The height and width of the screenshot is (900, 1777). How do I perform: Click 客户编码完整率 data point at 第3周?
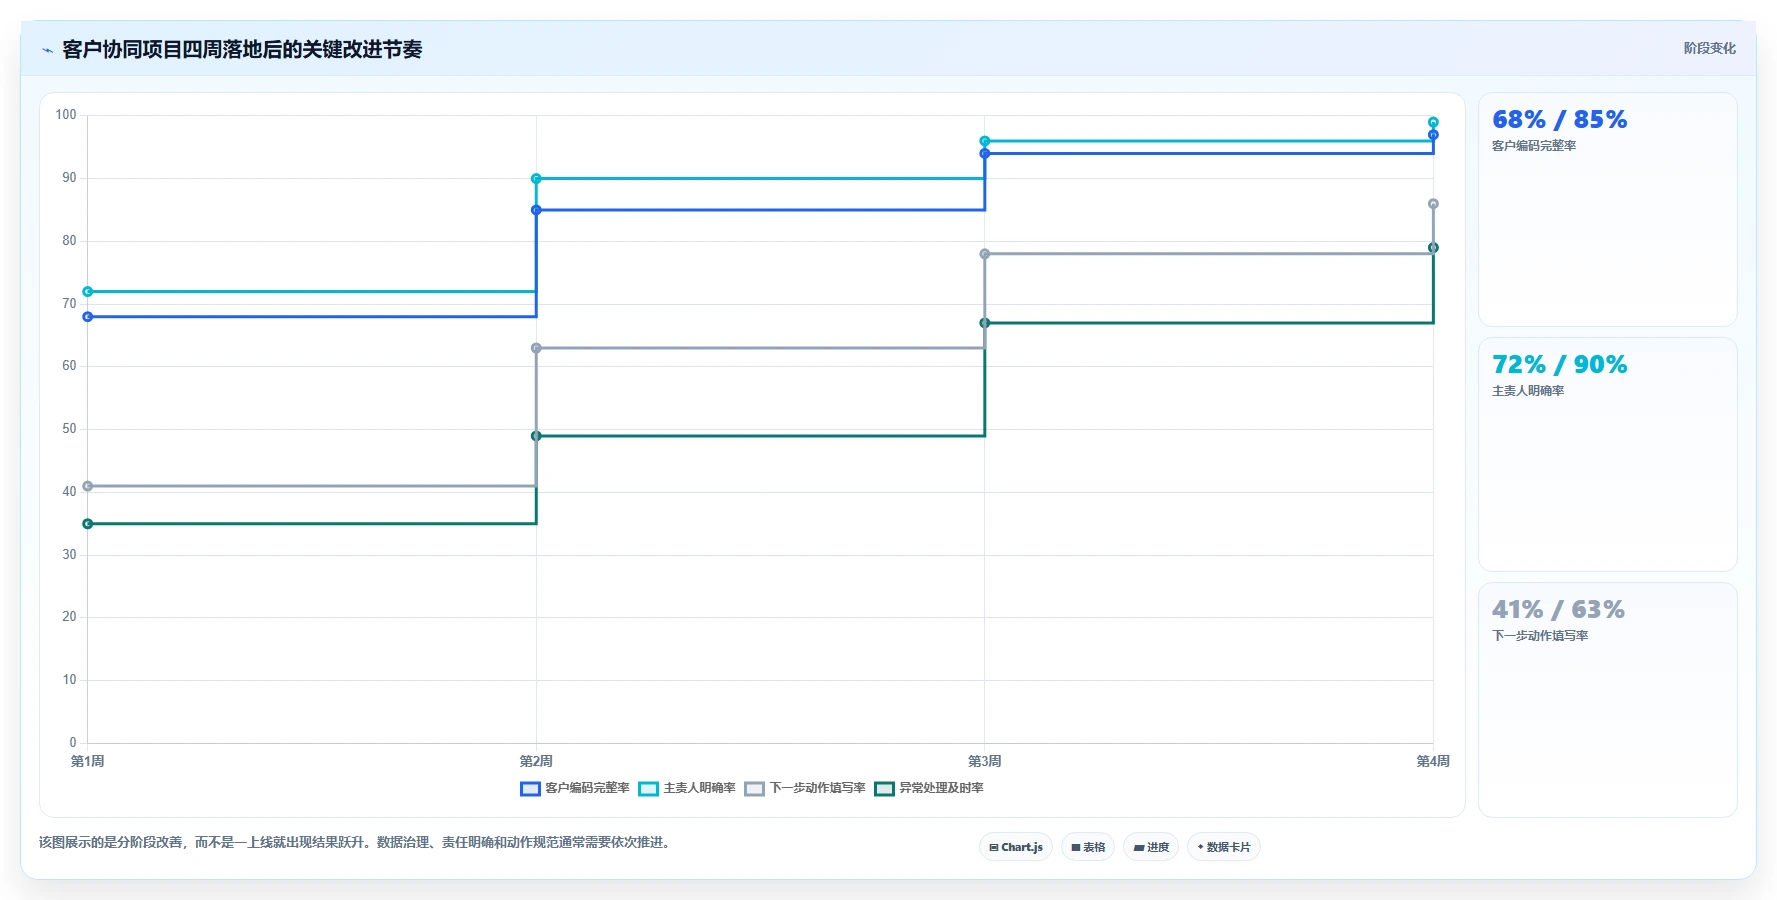pyautogui.click(x=985, y=154)
